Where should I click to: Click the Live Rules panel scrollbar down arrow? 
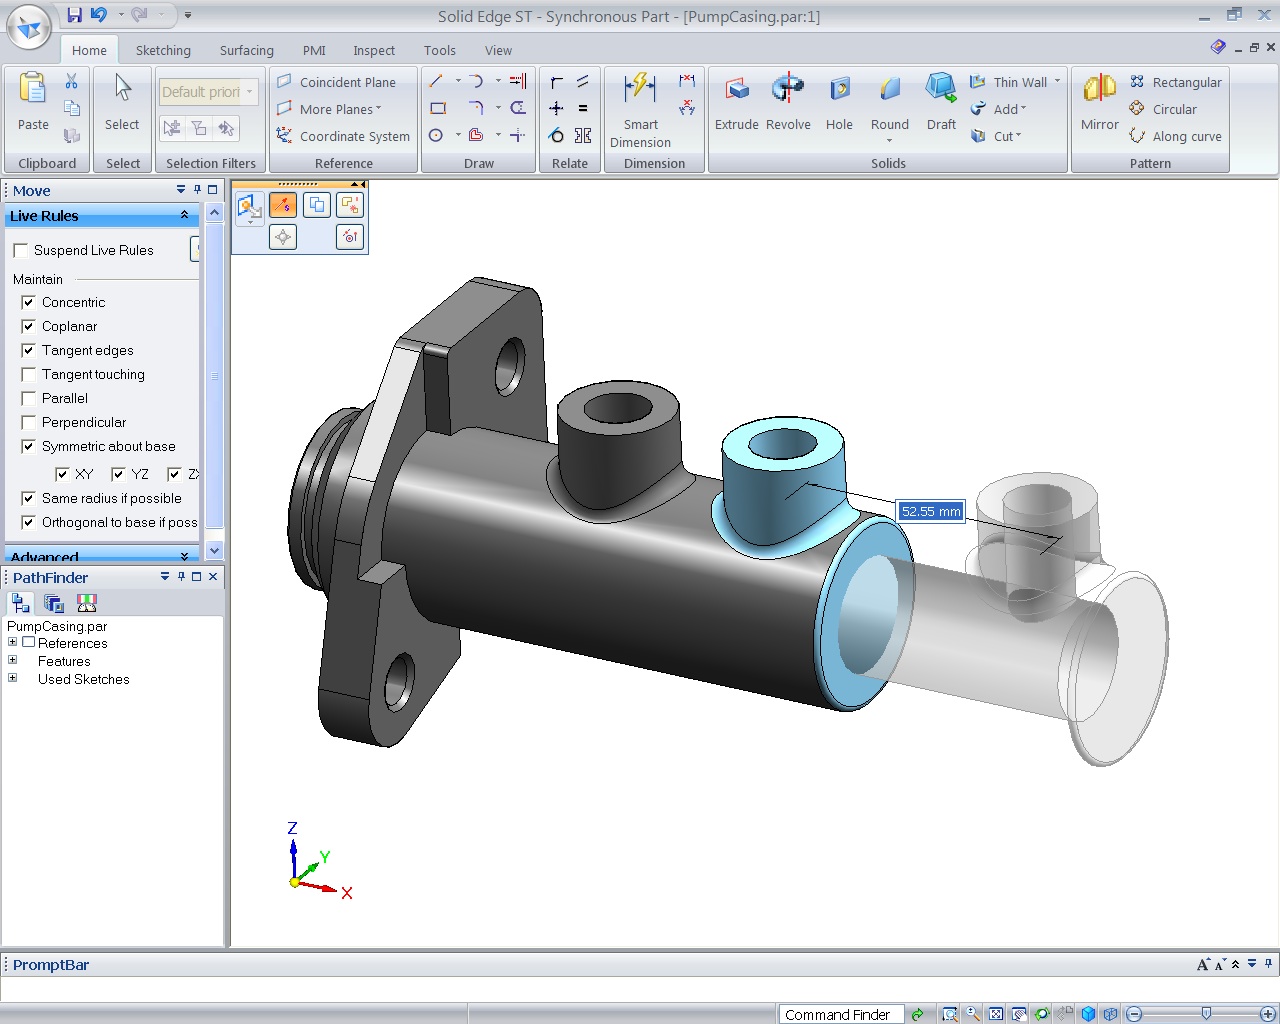point(214,551)
